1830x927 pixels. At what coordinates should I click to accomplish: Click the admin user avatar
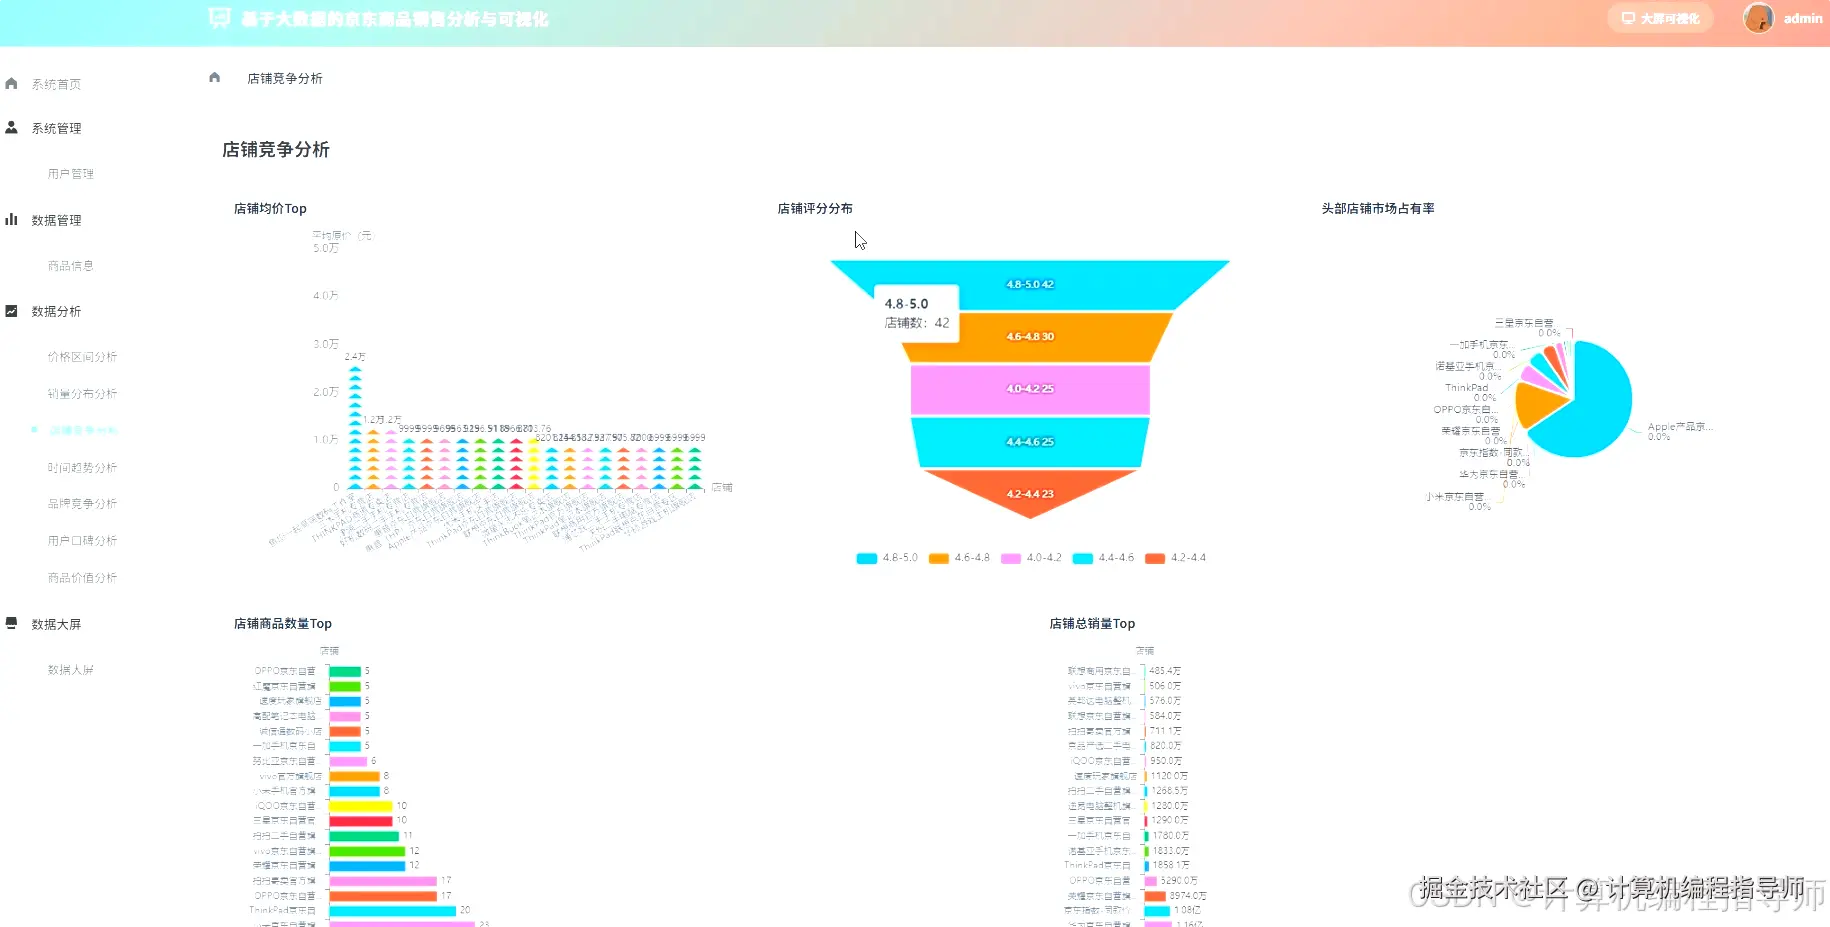coord(1758,18)
